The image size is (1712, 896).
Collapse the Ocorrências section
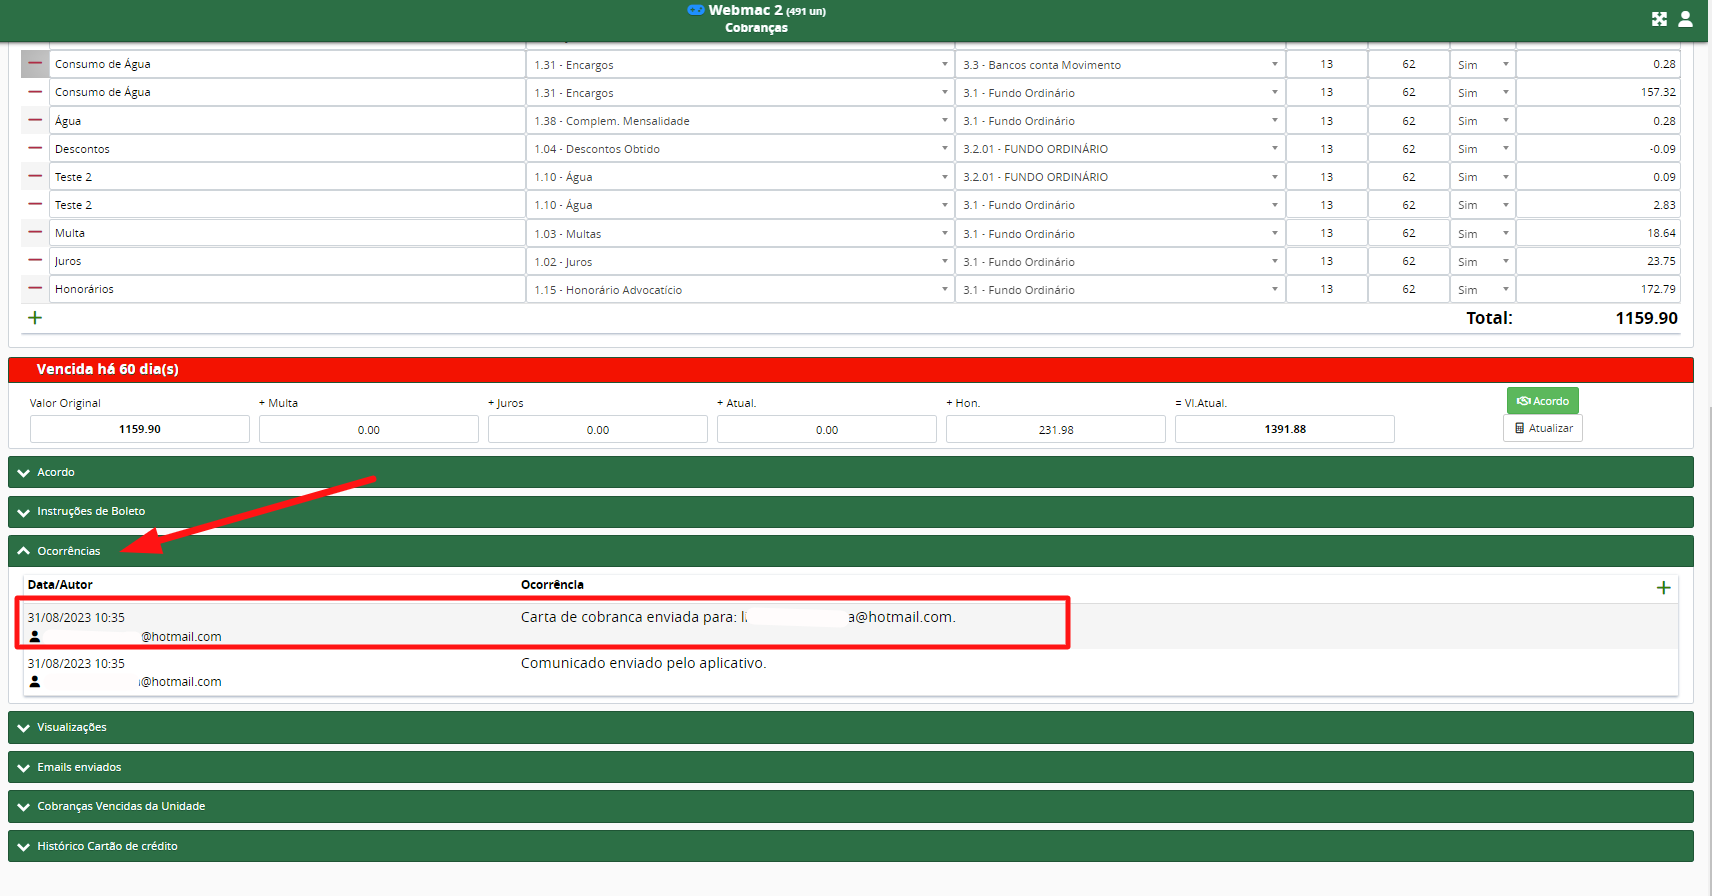pyautogui.click(x=68, y=551)
